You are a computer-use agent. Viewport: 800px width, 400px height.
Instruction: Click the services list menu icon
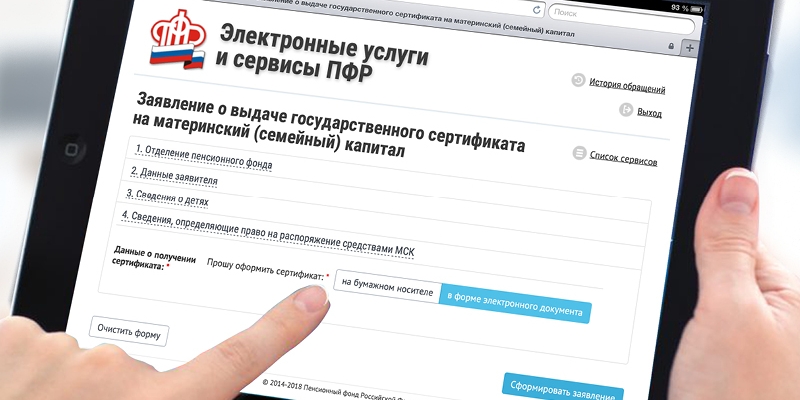[x=578, y=153]
